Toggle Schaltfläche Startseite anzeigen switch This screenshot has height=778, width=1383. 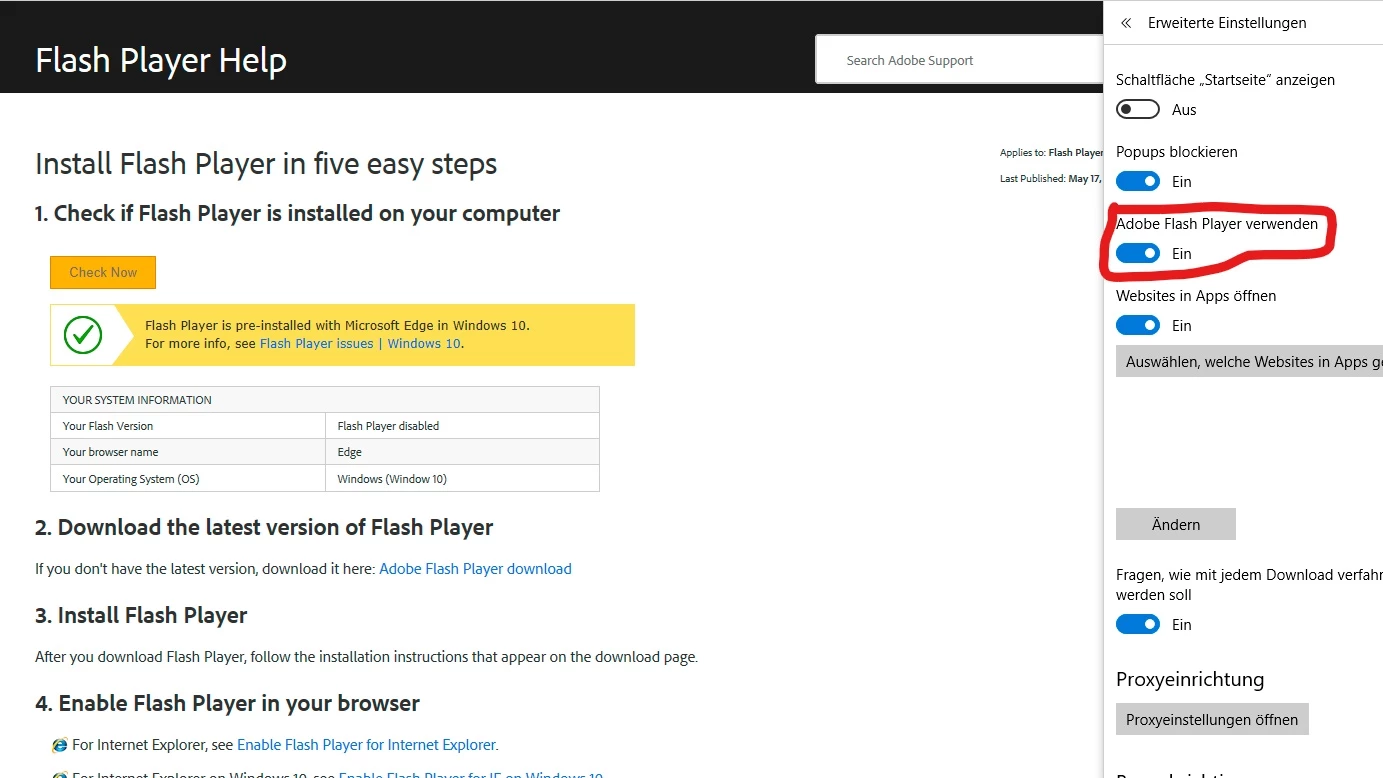[1138, 109]
